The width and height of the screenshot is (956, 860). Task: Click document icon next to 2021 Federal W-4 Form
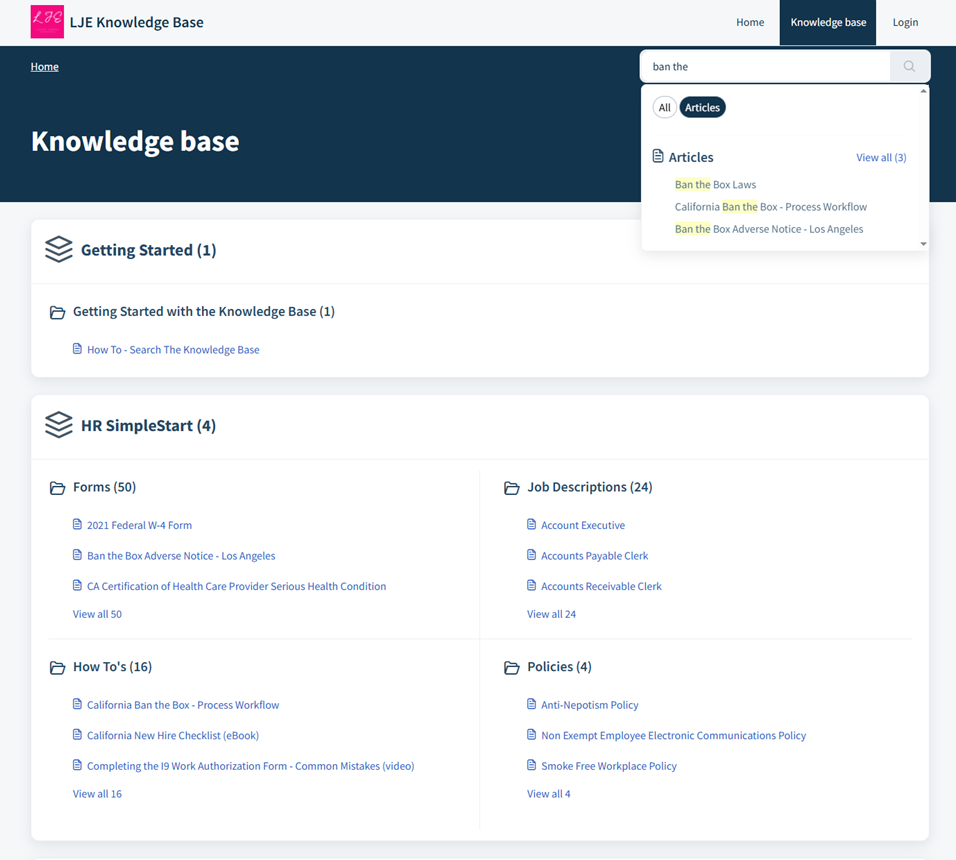77,524
